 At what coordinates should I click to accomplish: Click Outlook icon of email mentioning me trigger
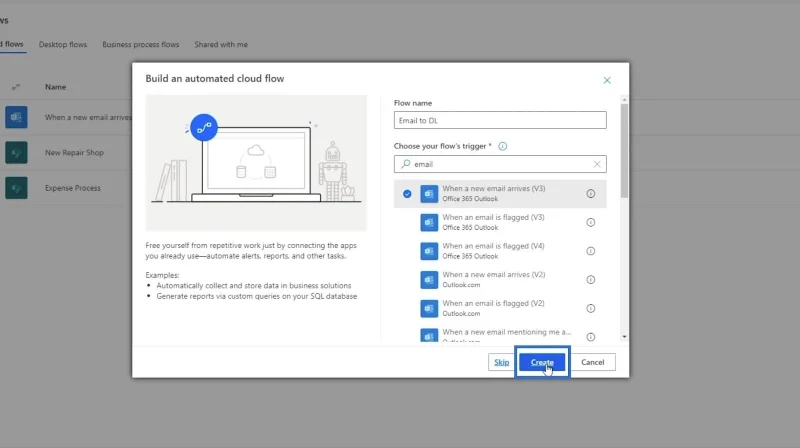pos(429,335)
